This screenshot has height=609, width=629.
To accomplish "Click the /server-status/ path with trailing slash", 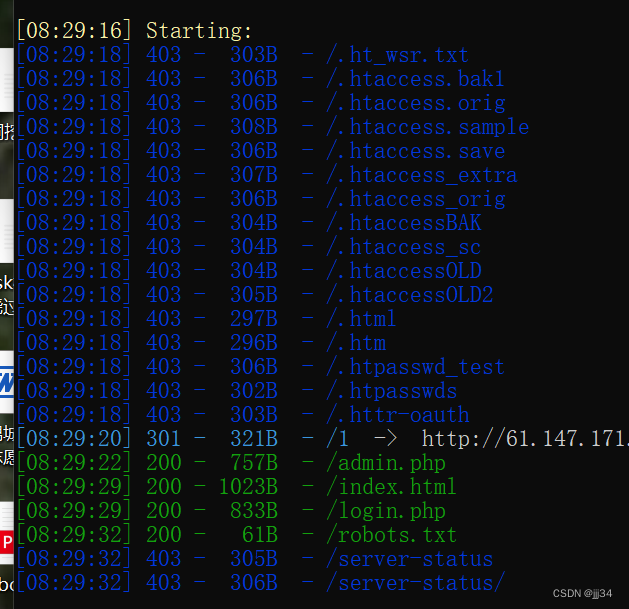I will 415,583.
